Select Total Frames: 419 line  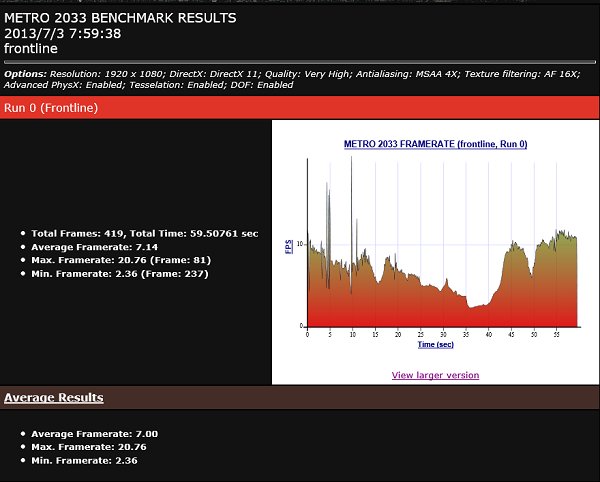pyautogui.click(x=145, y=233)
